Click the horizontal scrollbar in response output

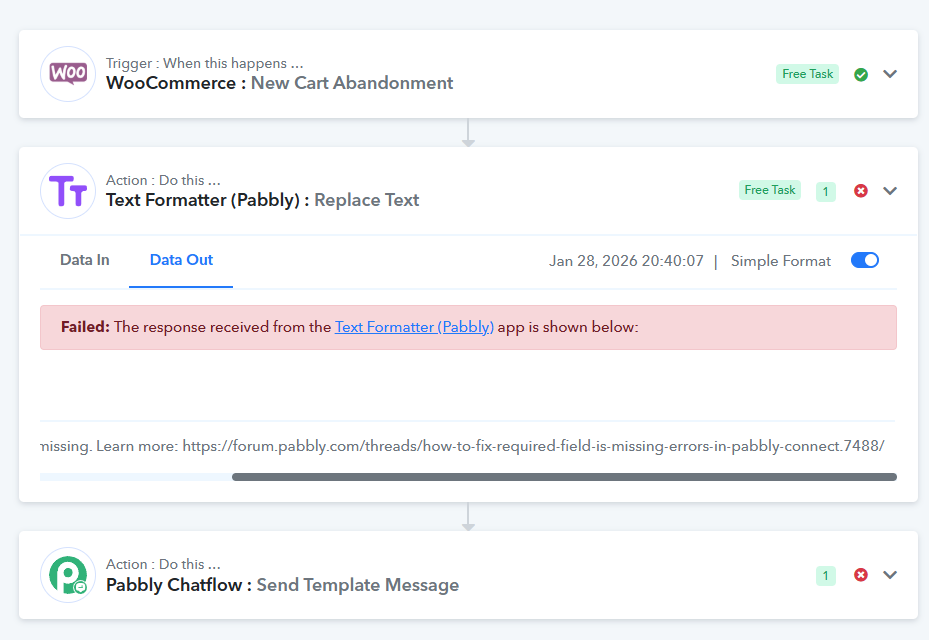pyautogui.click(x=564, y=477)
